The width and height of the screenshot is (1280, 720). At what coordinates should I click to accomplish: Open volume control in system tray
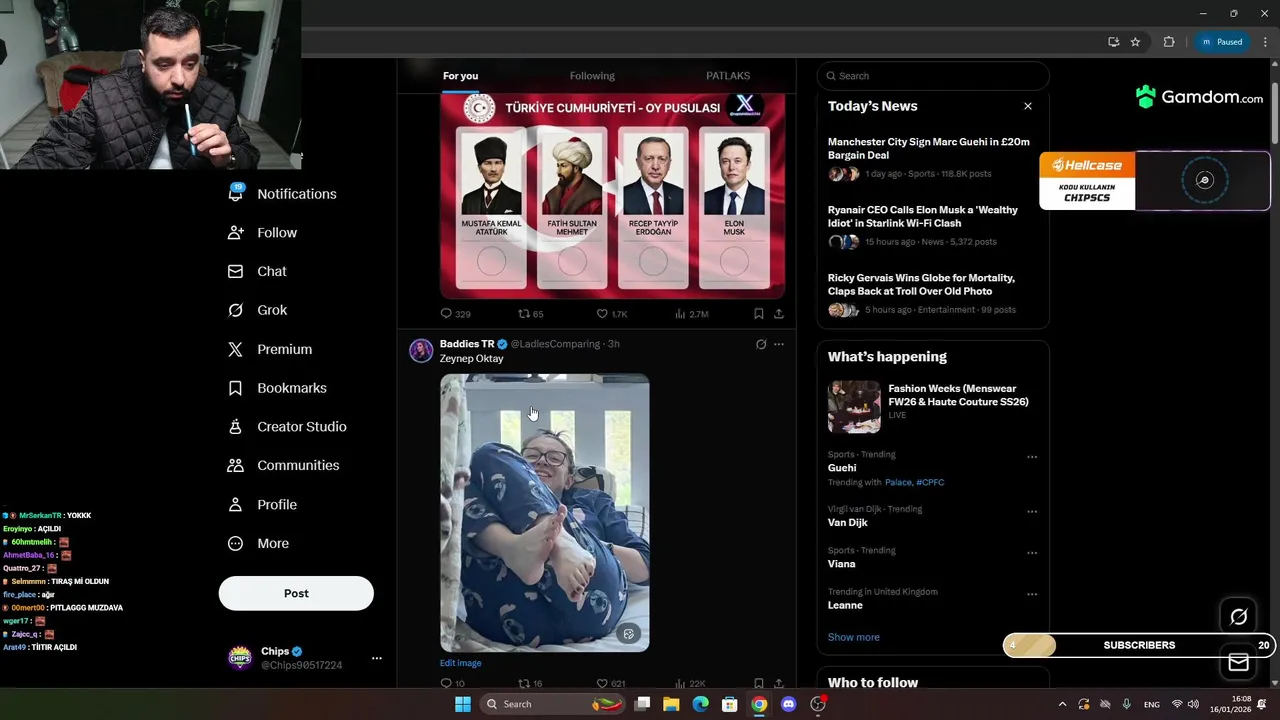[x=1193, y=704]
